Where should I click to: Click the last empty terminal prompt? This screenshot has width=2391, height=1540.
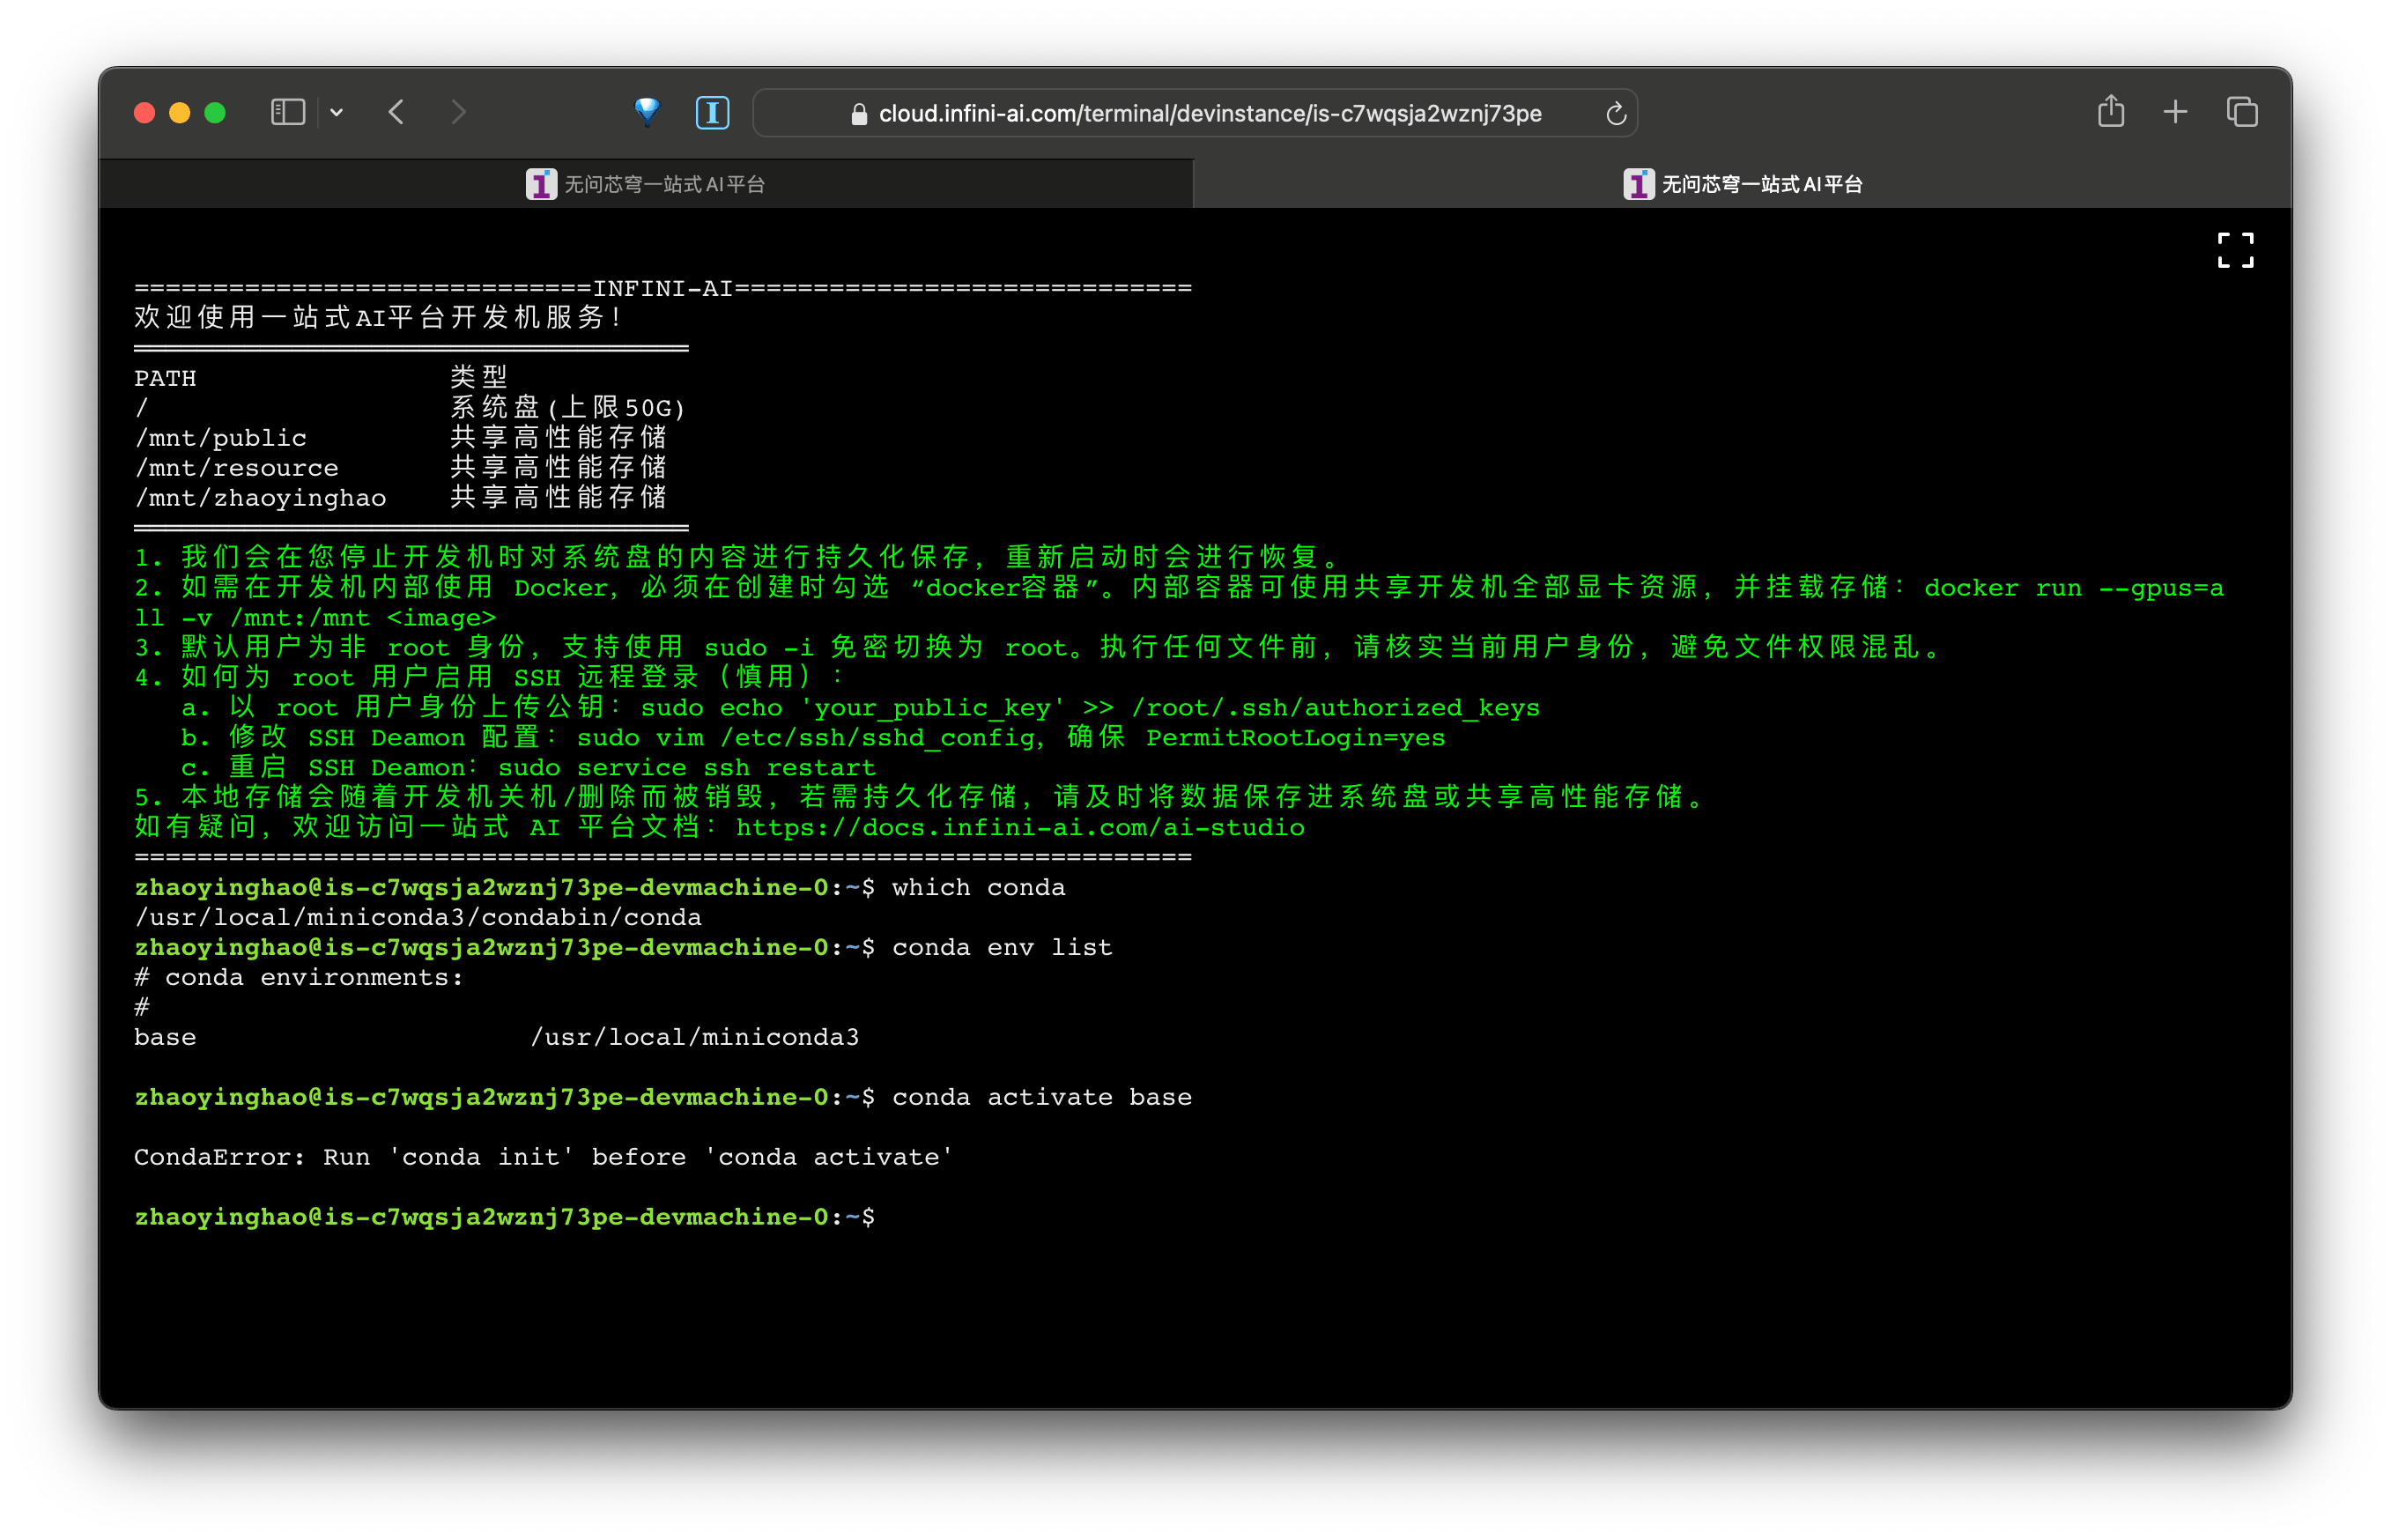point(505,1217)
